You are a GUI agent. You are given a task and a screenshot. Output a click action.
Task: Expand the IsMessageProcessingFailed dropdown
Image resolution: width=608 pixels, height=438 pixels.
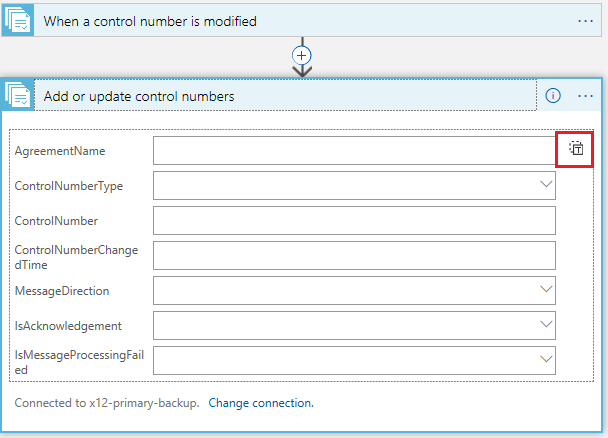point(546,360)
